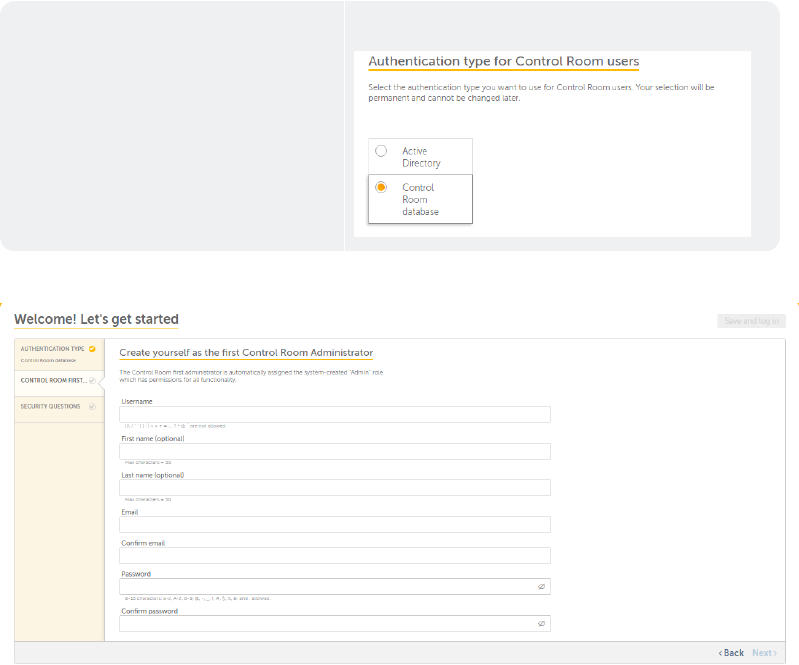Click into the Username field
Image resolution: width=799 pixels, height=665 pixels.
coord(335,415)
